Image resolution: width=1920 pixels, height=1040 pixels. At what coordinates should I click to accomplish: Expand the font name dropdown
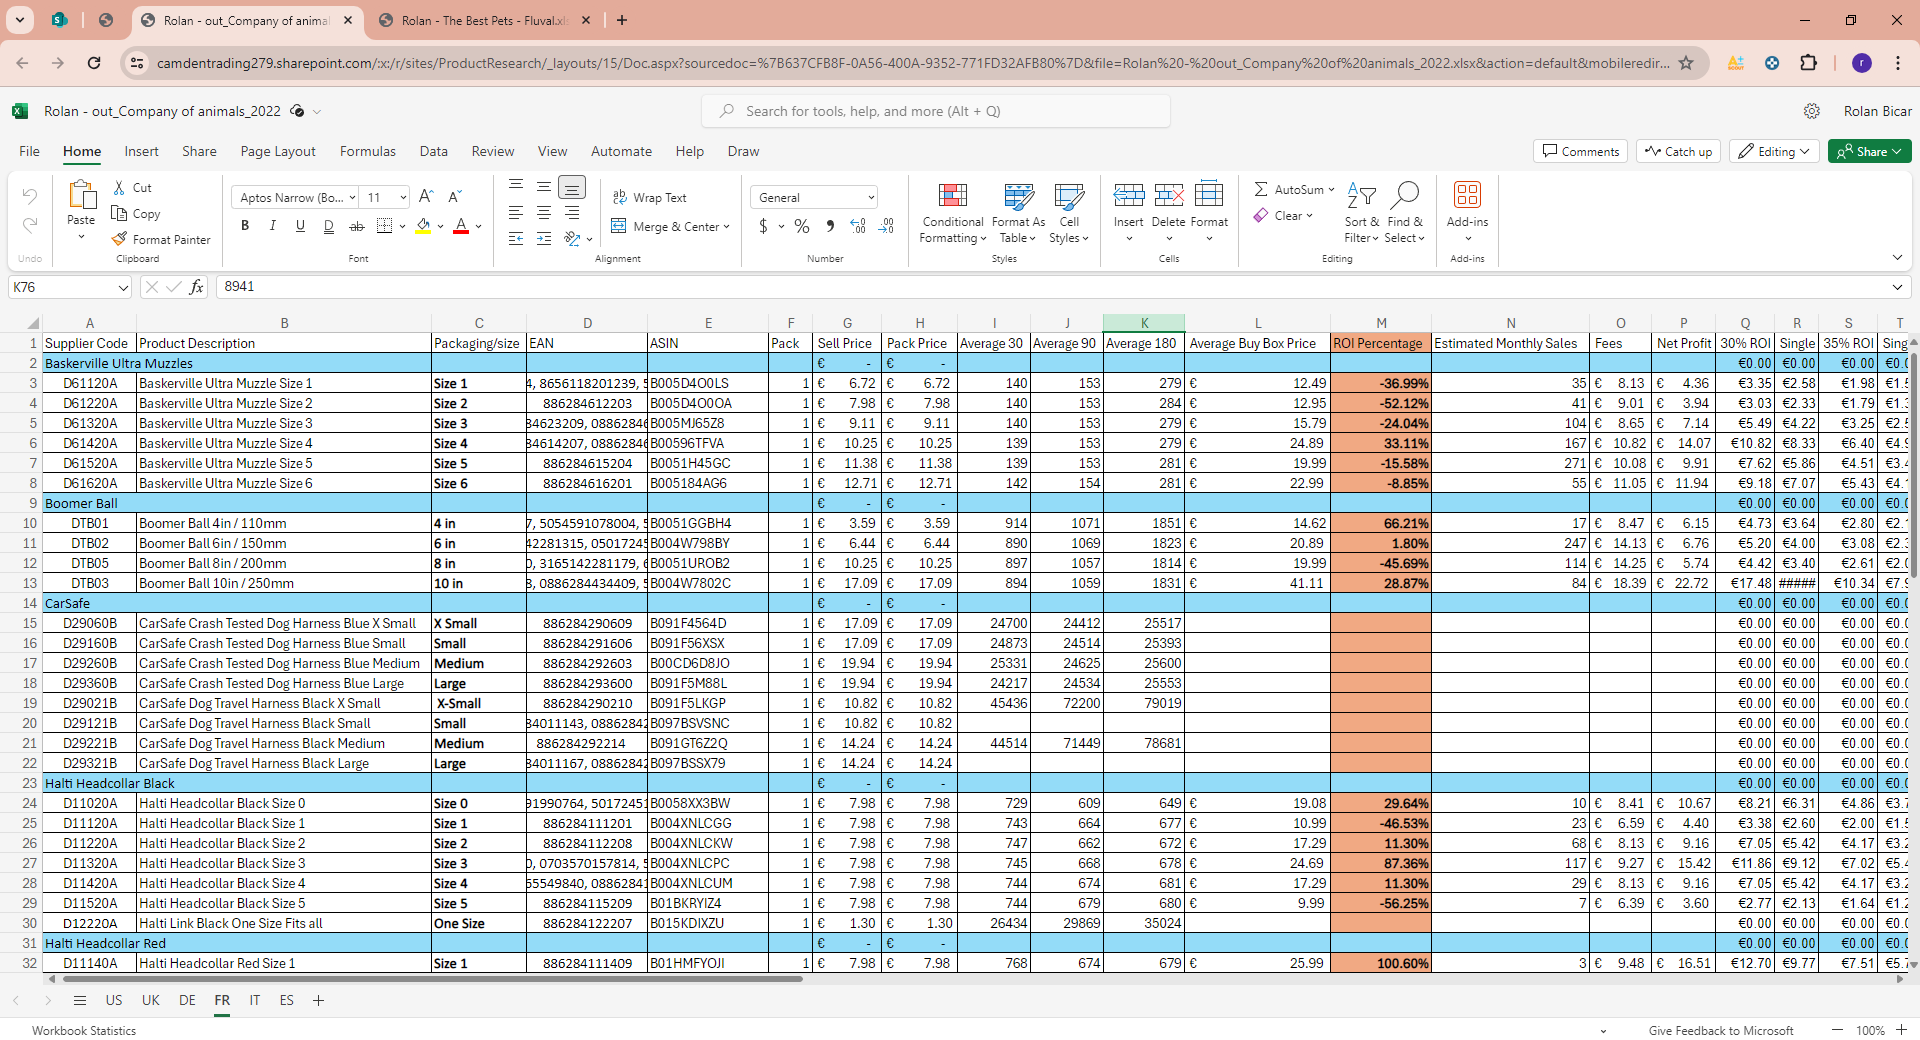click(x=352, y=198)
